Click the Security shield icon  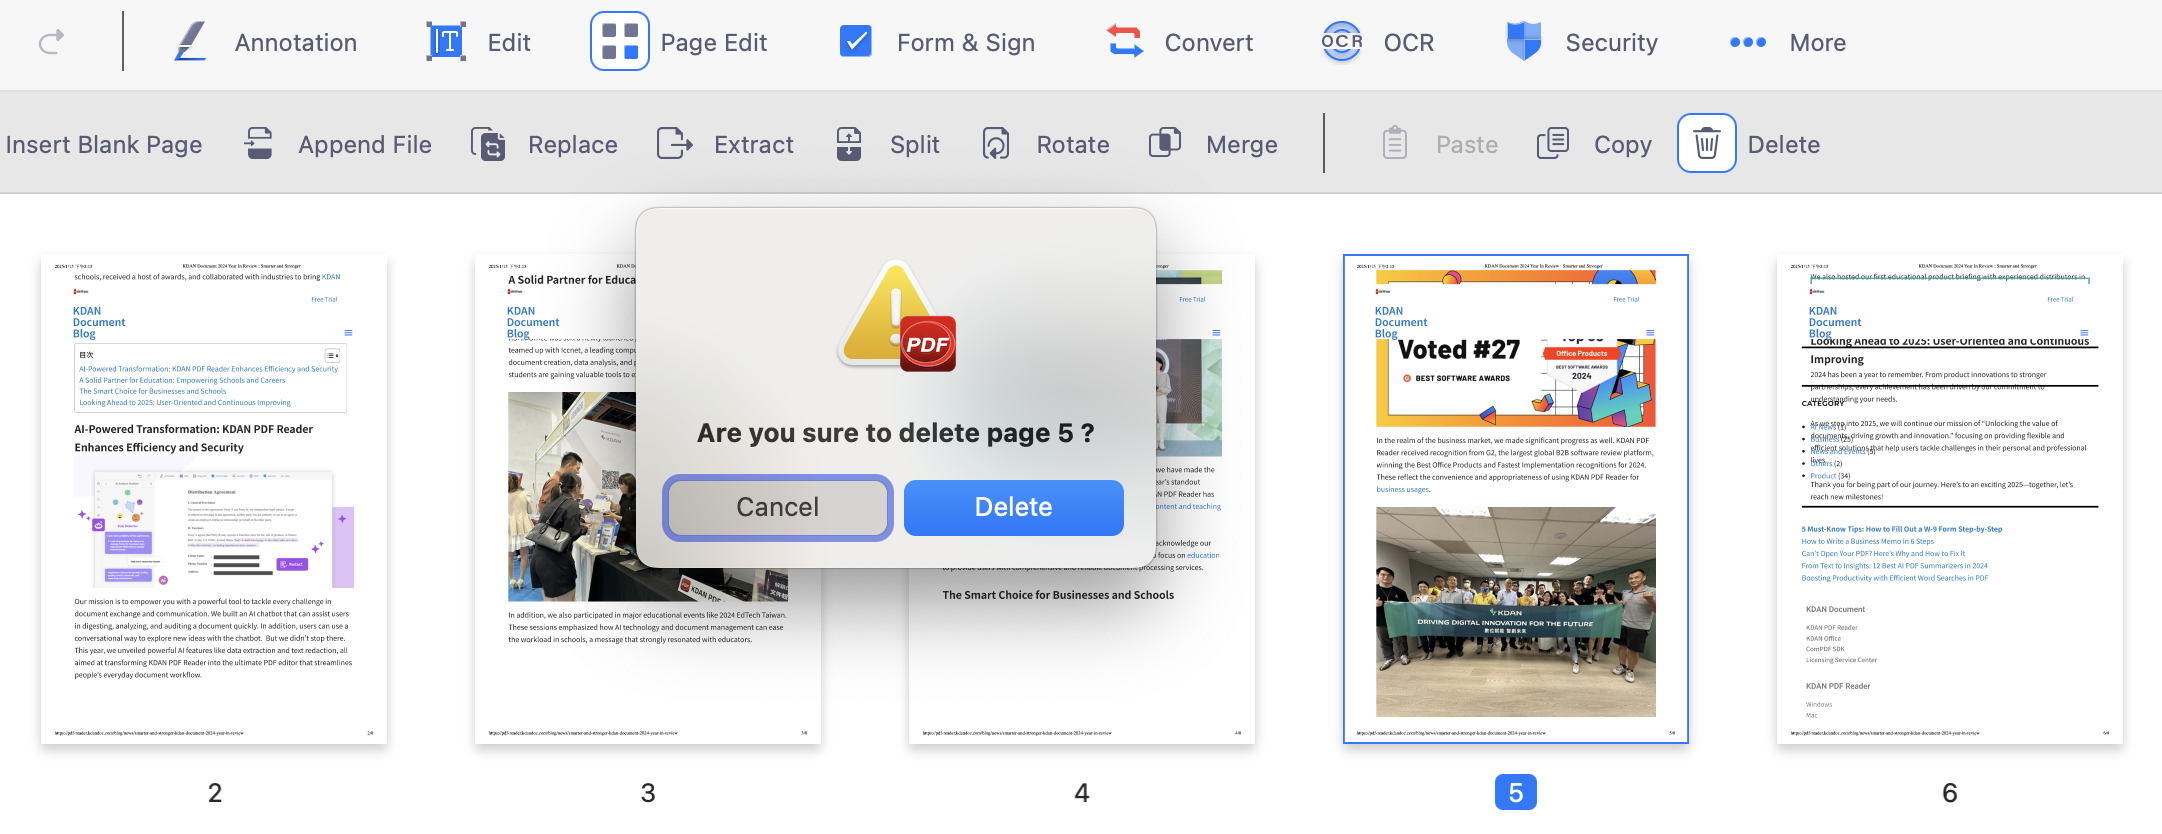click(1524, 42)
